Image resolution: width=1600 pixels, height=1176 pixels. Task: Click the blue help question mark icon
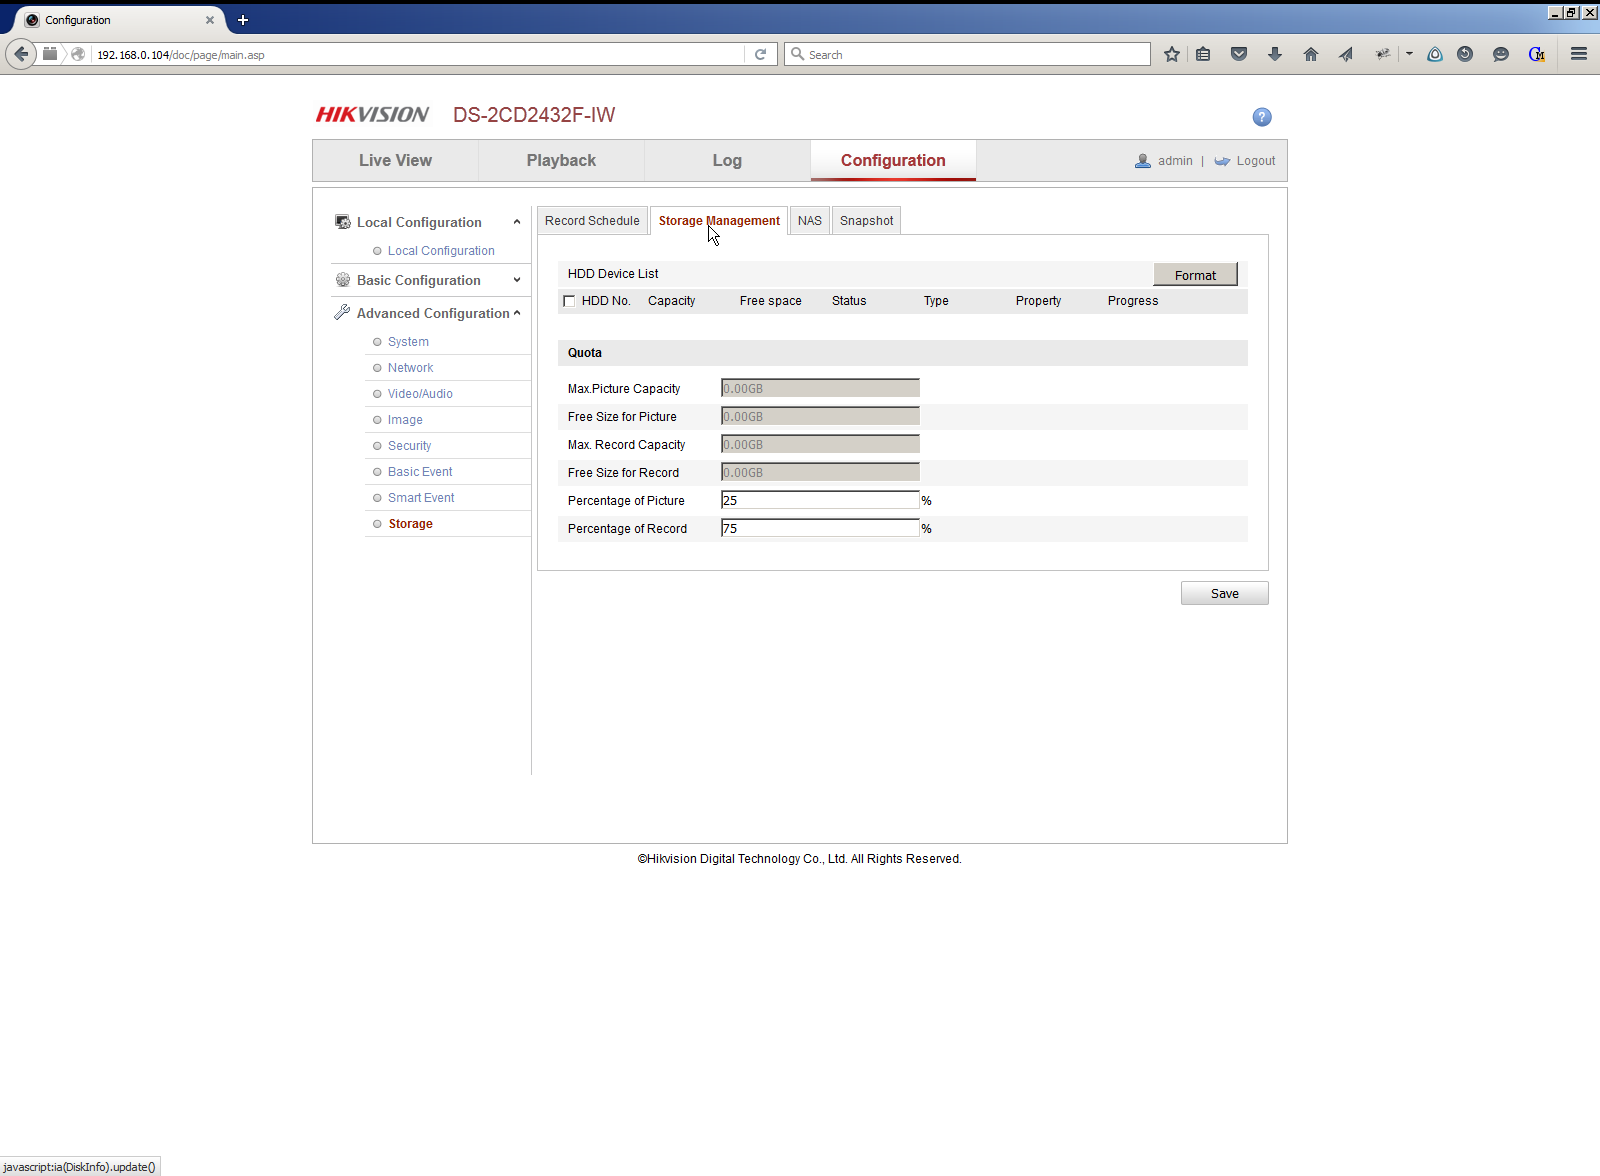[1262, 117]
